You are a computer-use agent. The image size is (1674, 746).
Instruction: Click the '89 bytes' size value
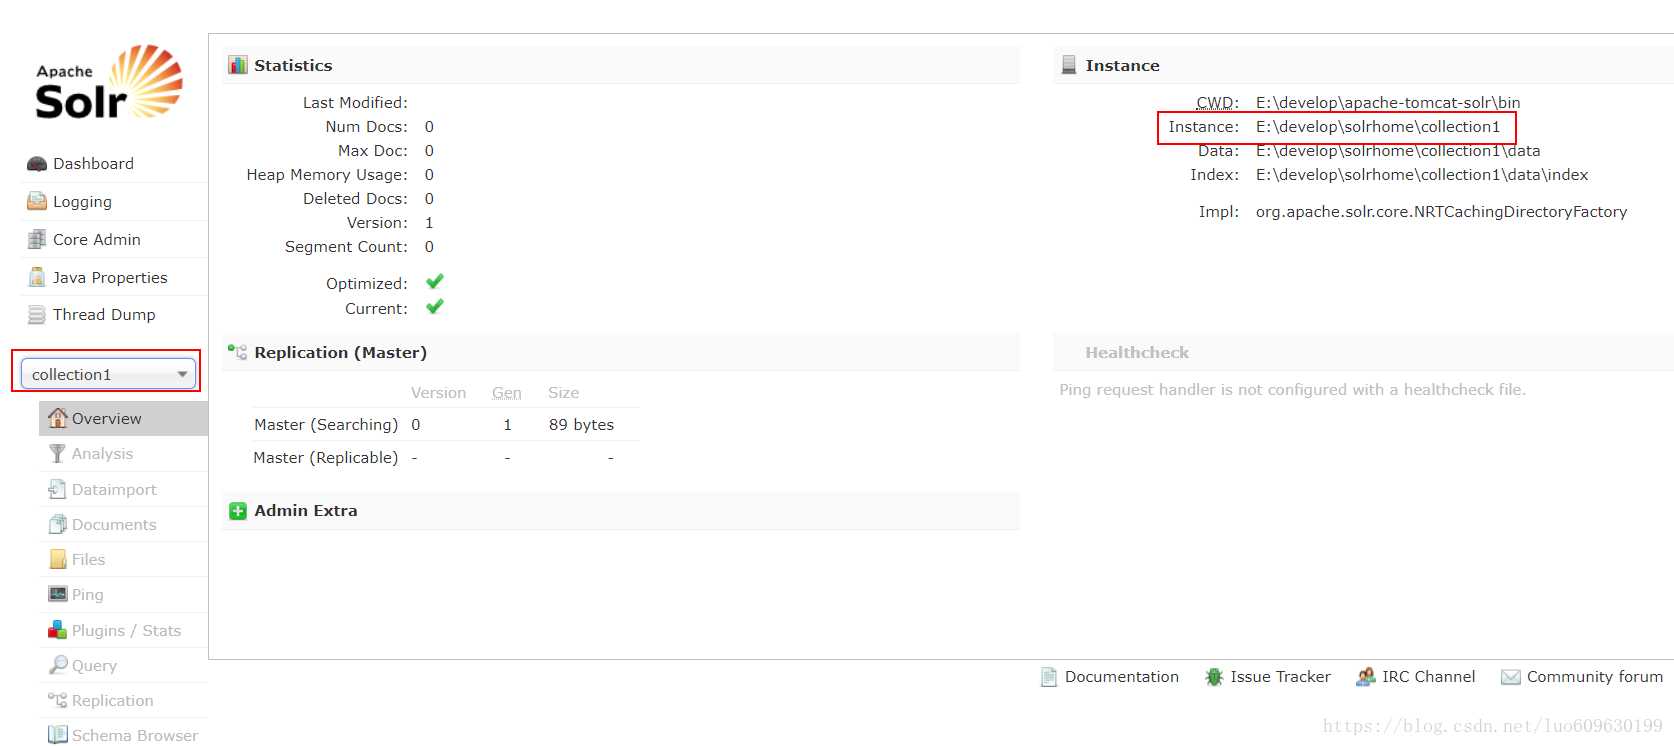pyautogui.click(x=581, y=425)
